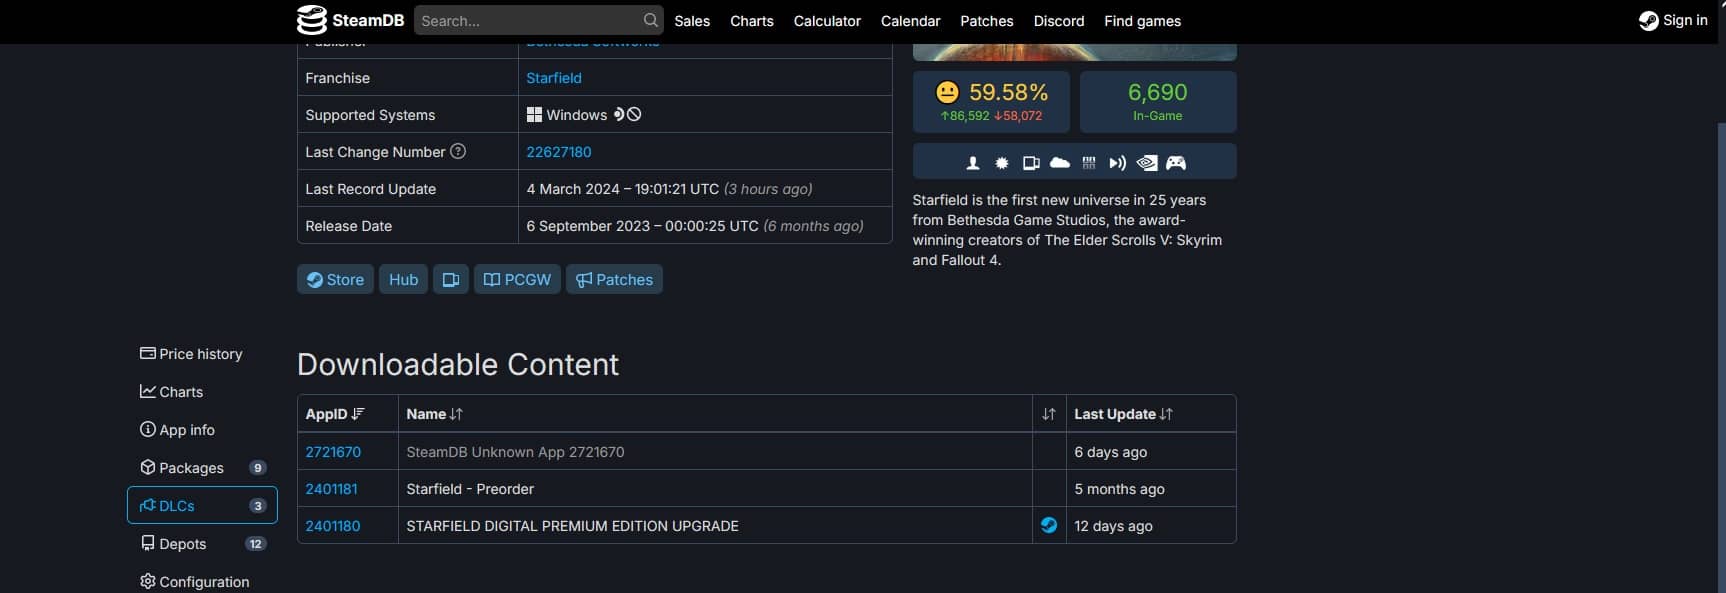Click the 6,690 In-Game count

click(x=1158, y=101)
